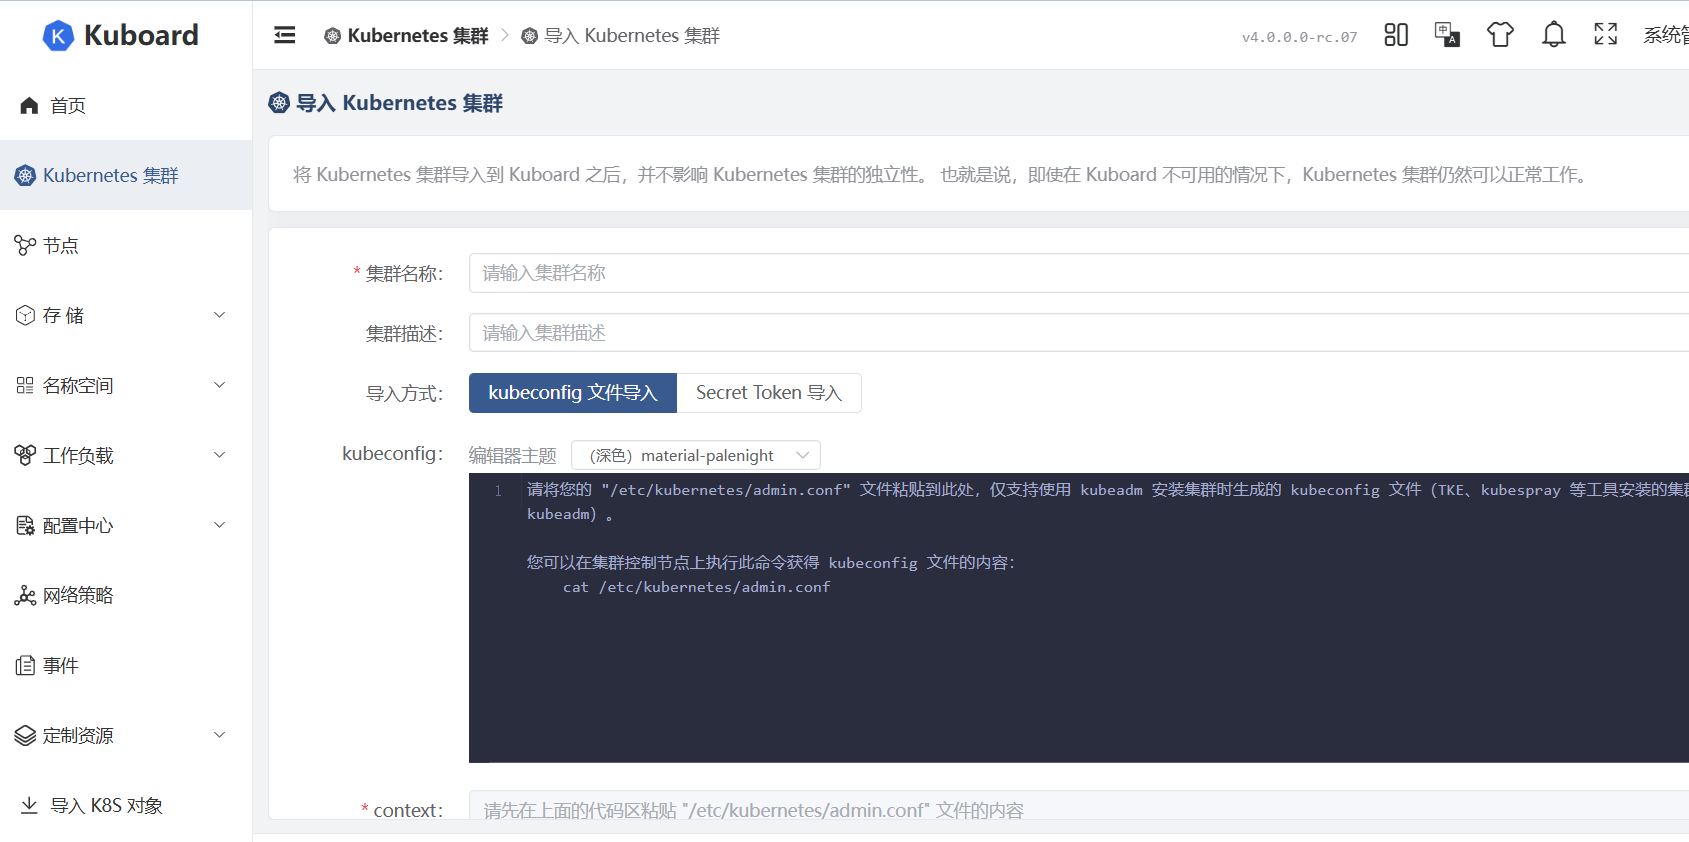Click the 编辑器主题 label
1689x842 pixels.
[x=513, y=456]
